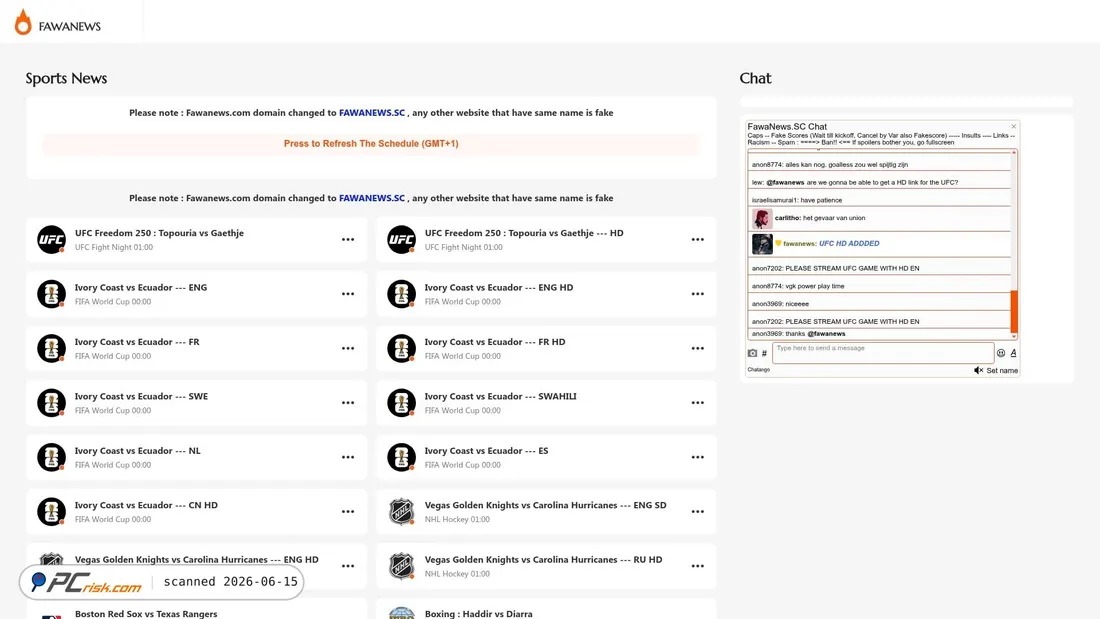
Task: Click chat message 'UFC HD ADDDED'
Action: point(849,244)
